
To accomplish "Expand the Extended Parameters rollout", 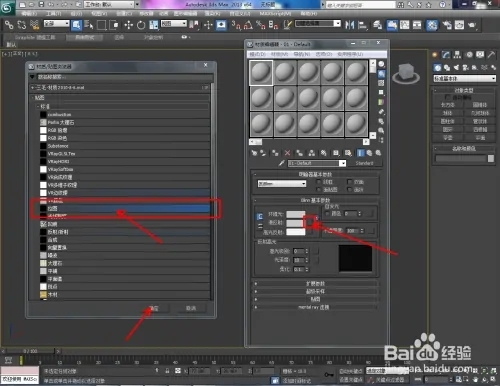I will (x=315, y=284).
